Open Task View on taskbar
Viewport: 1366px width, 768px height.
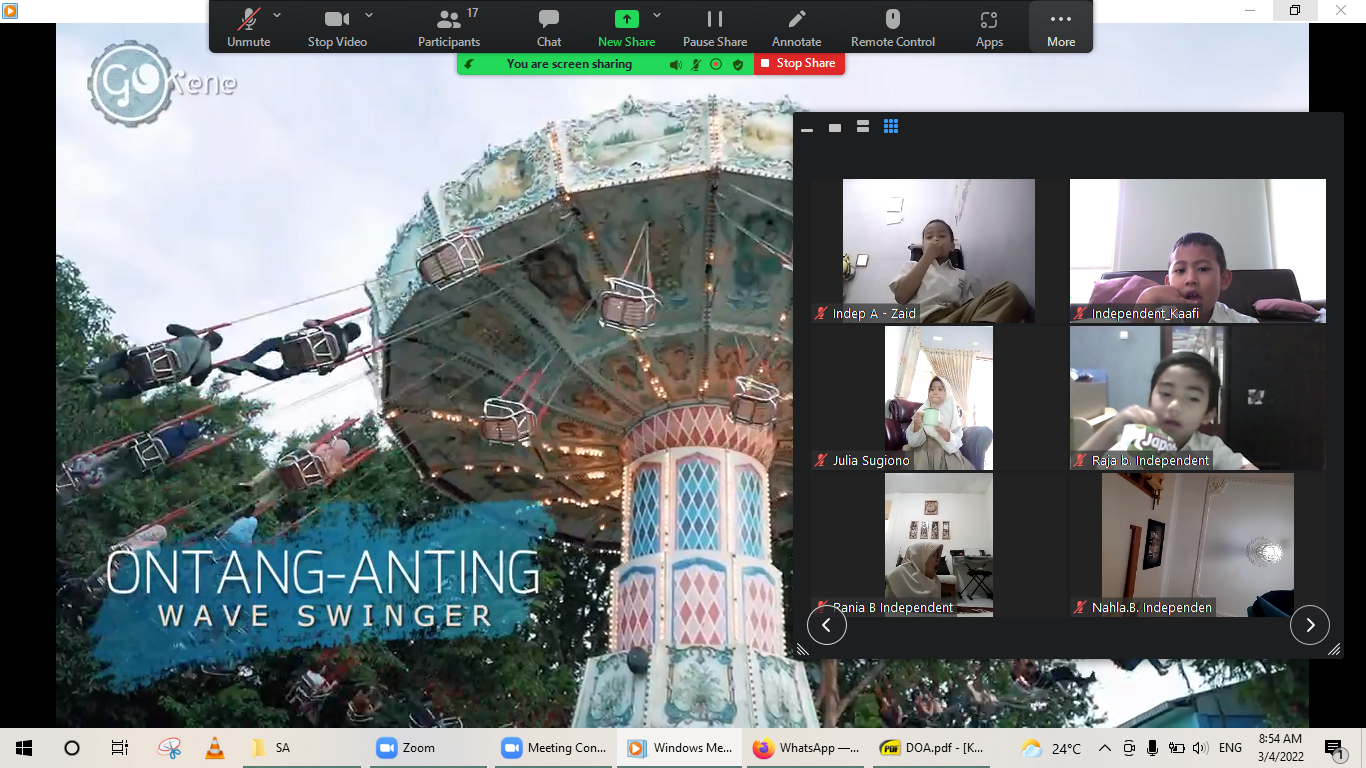point(119,748)
